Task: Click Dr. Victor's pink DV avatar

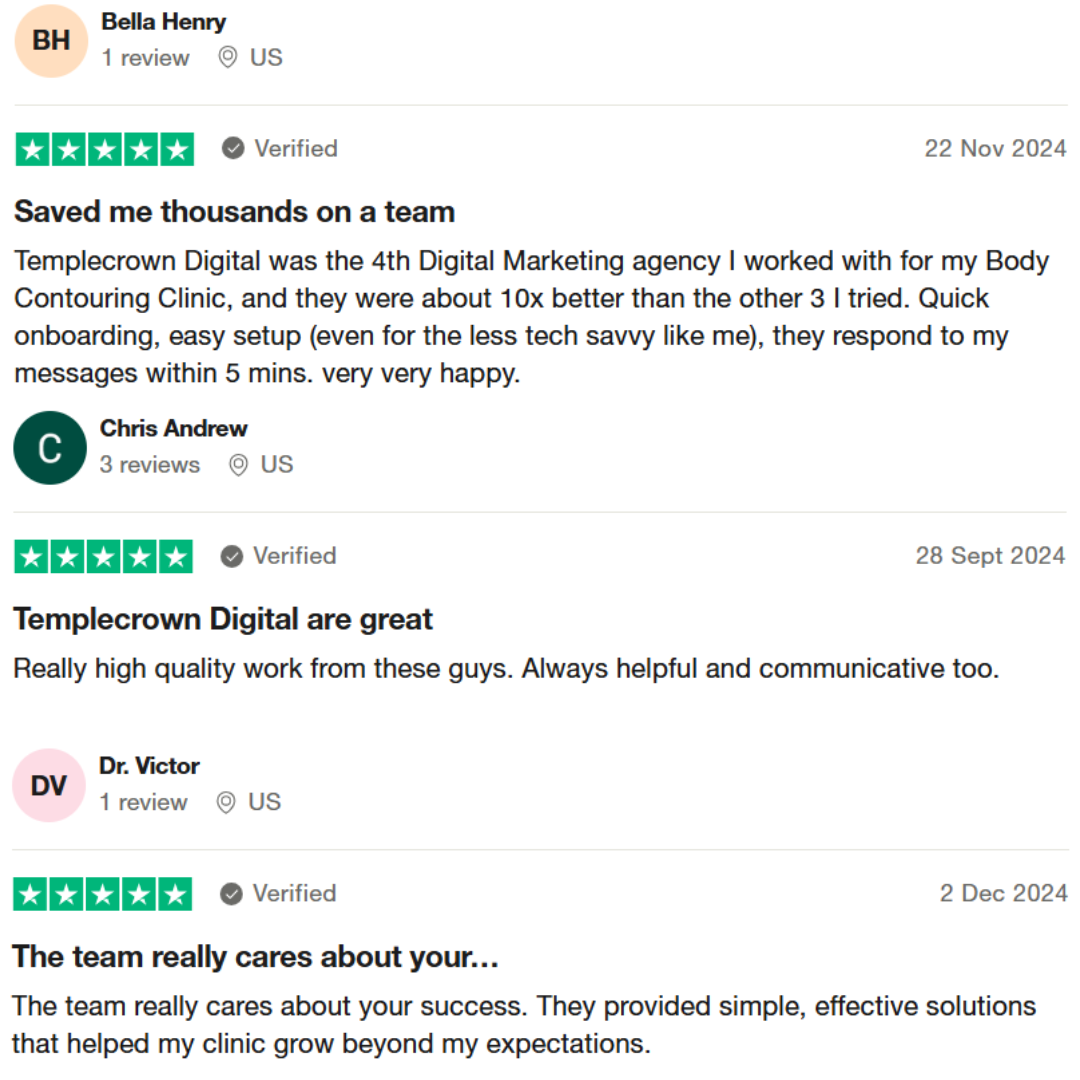Action: click(49, 785)
